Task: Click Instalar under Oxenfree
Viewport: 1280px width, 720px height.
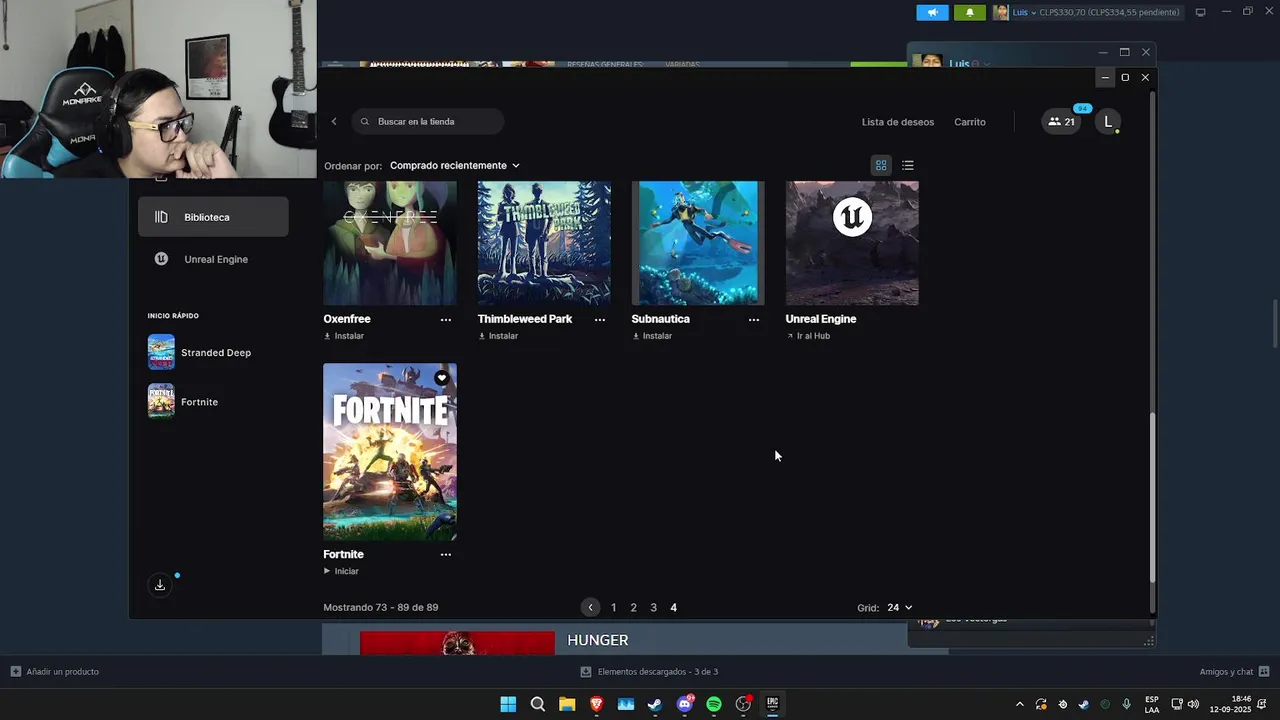Action: pos(344,336)
